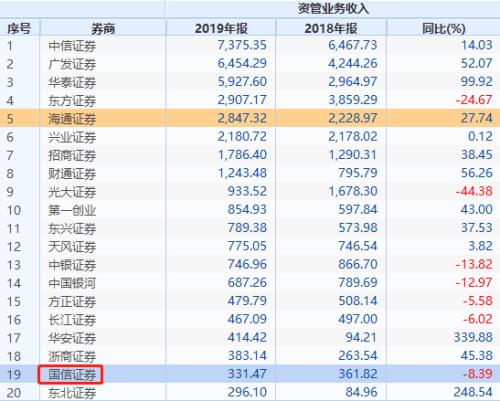The height and width of the screenshot is (401, 500).
Task: Click the 3.82 growth value
Action: pos(480,246)
